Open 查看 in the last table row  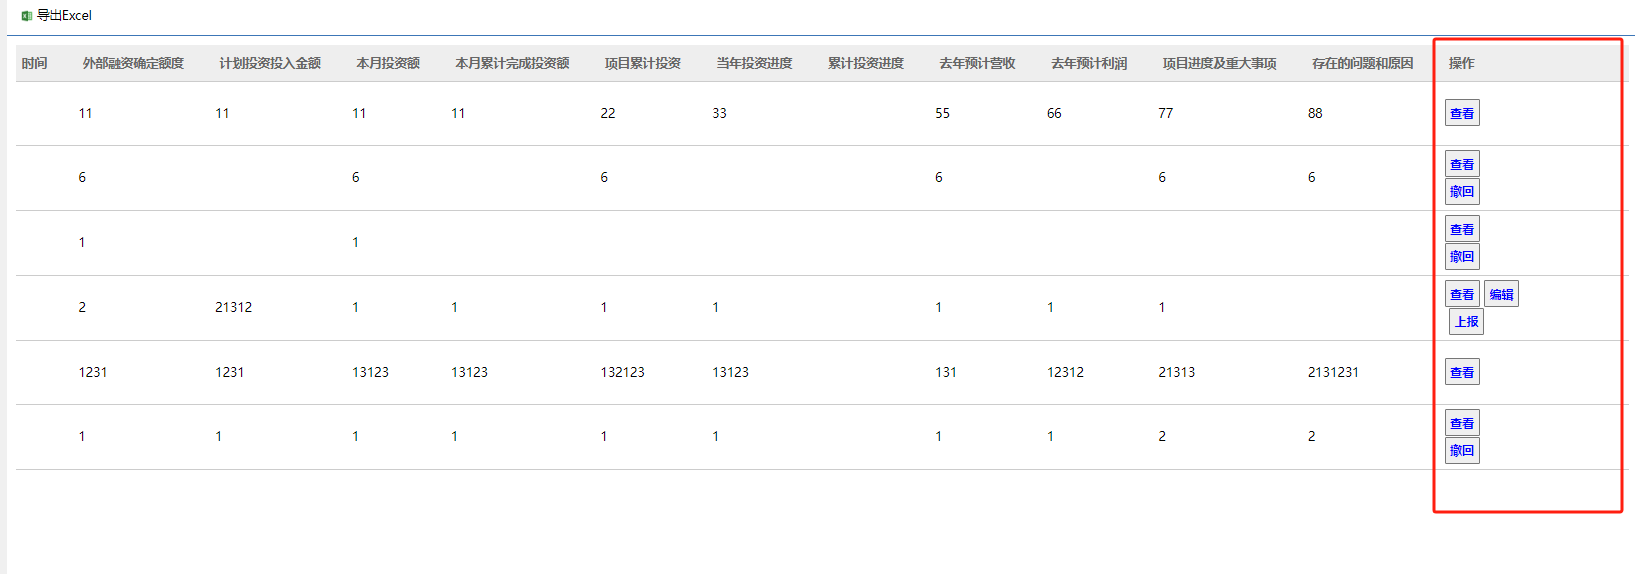pos(1461,423)
